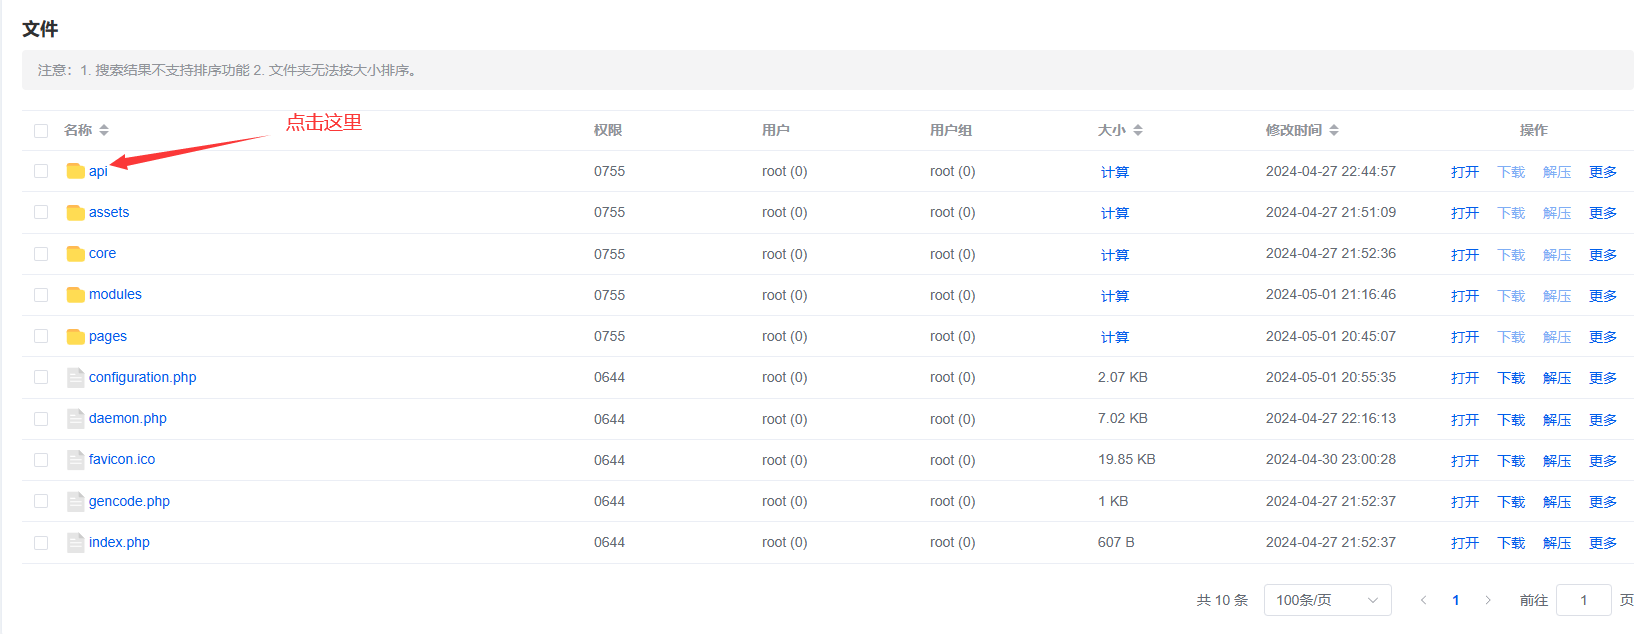This screenshot has width=1649, height=634.
Task: Click the favicon.ico file icon
Action: click(75, 460)
